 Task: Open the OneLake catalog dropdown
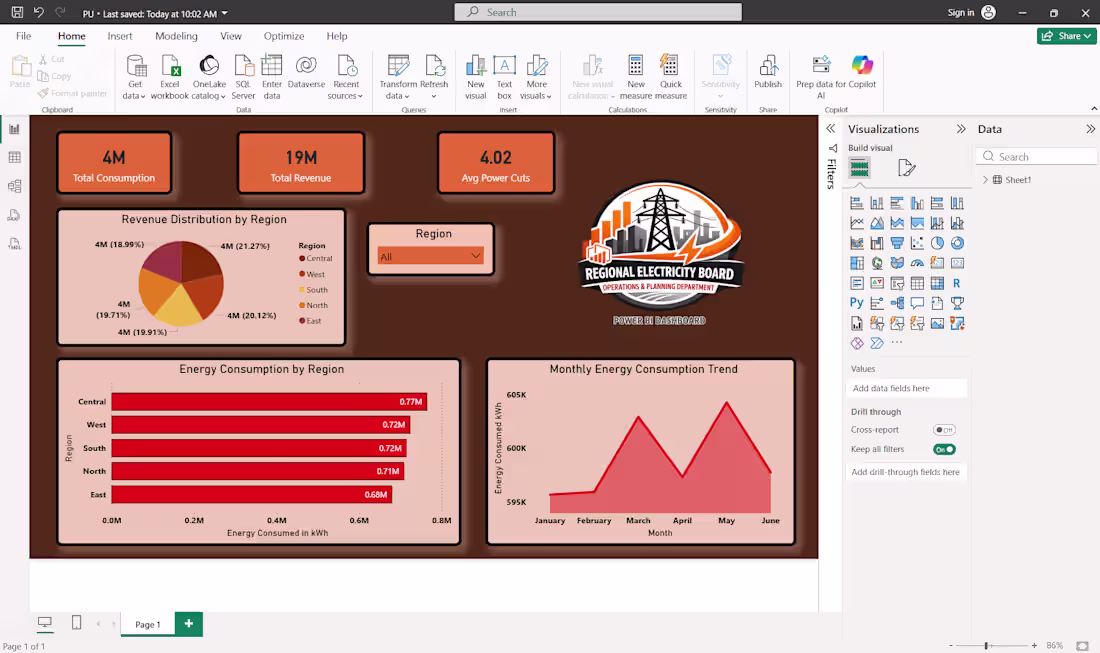pyautogui.click(x=209, y=78)
